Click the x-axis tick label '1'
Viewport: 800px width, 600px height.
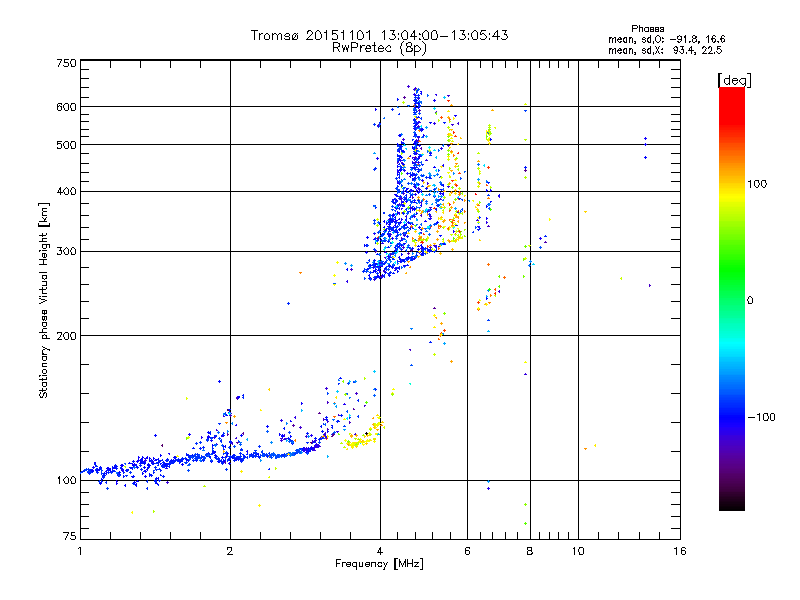pyautogui.click(x=80, y=551)
